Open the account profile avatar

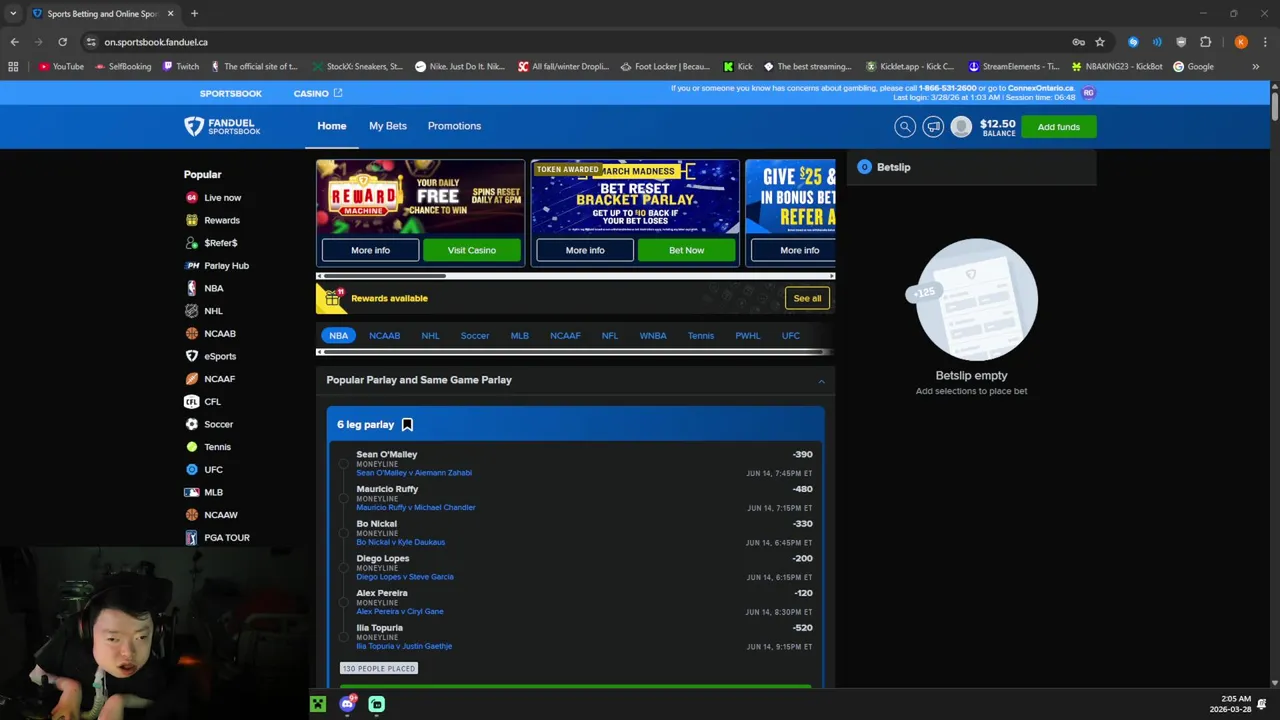[x=961, y=127]
